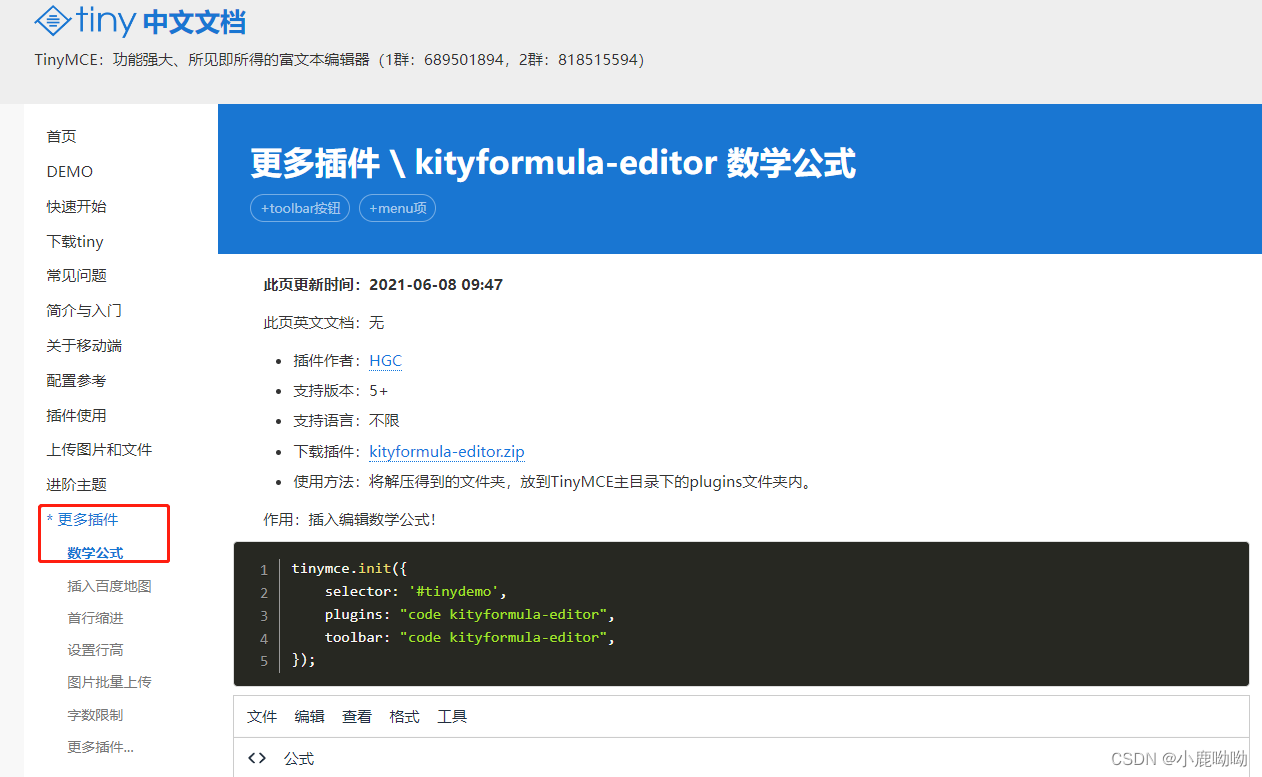Click the Tiny diamond logo
The image size is (1262, 777).
(x=52, y=21)
